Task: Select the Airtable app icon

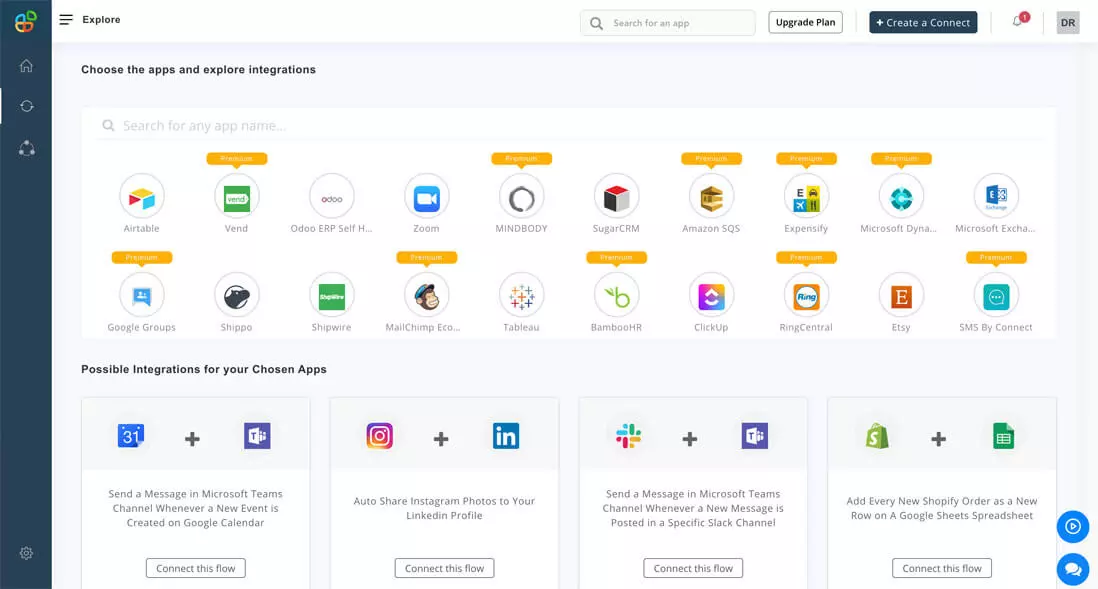Action: [141, 196]
